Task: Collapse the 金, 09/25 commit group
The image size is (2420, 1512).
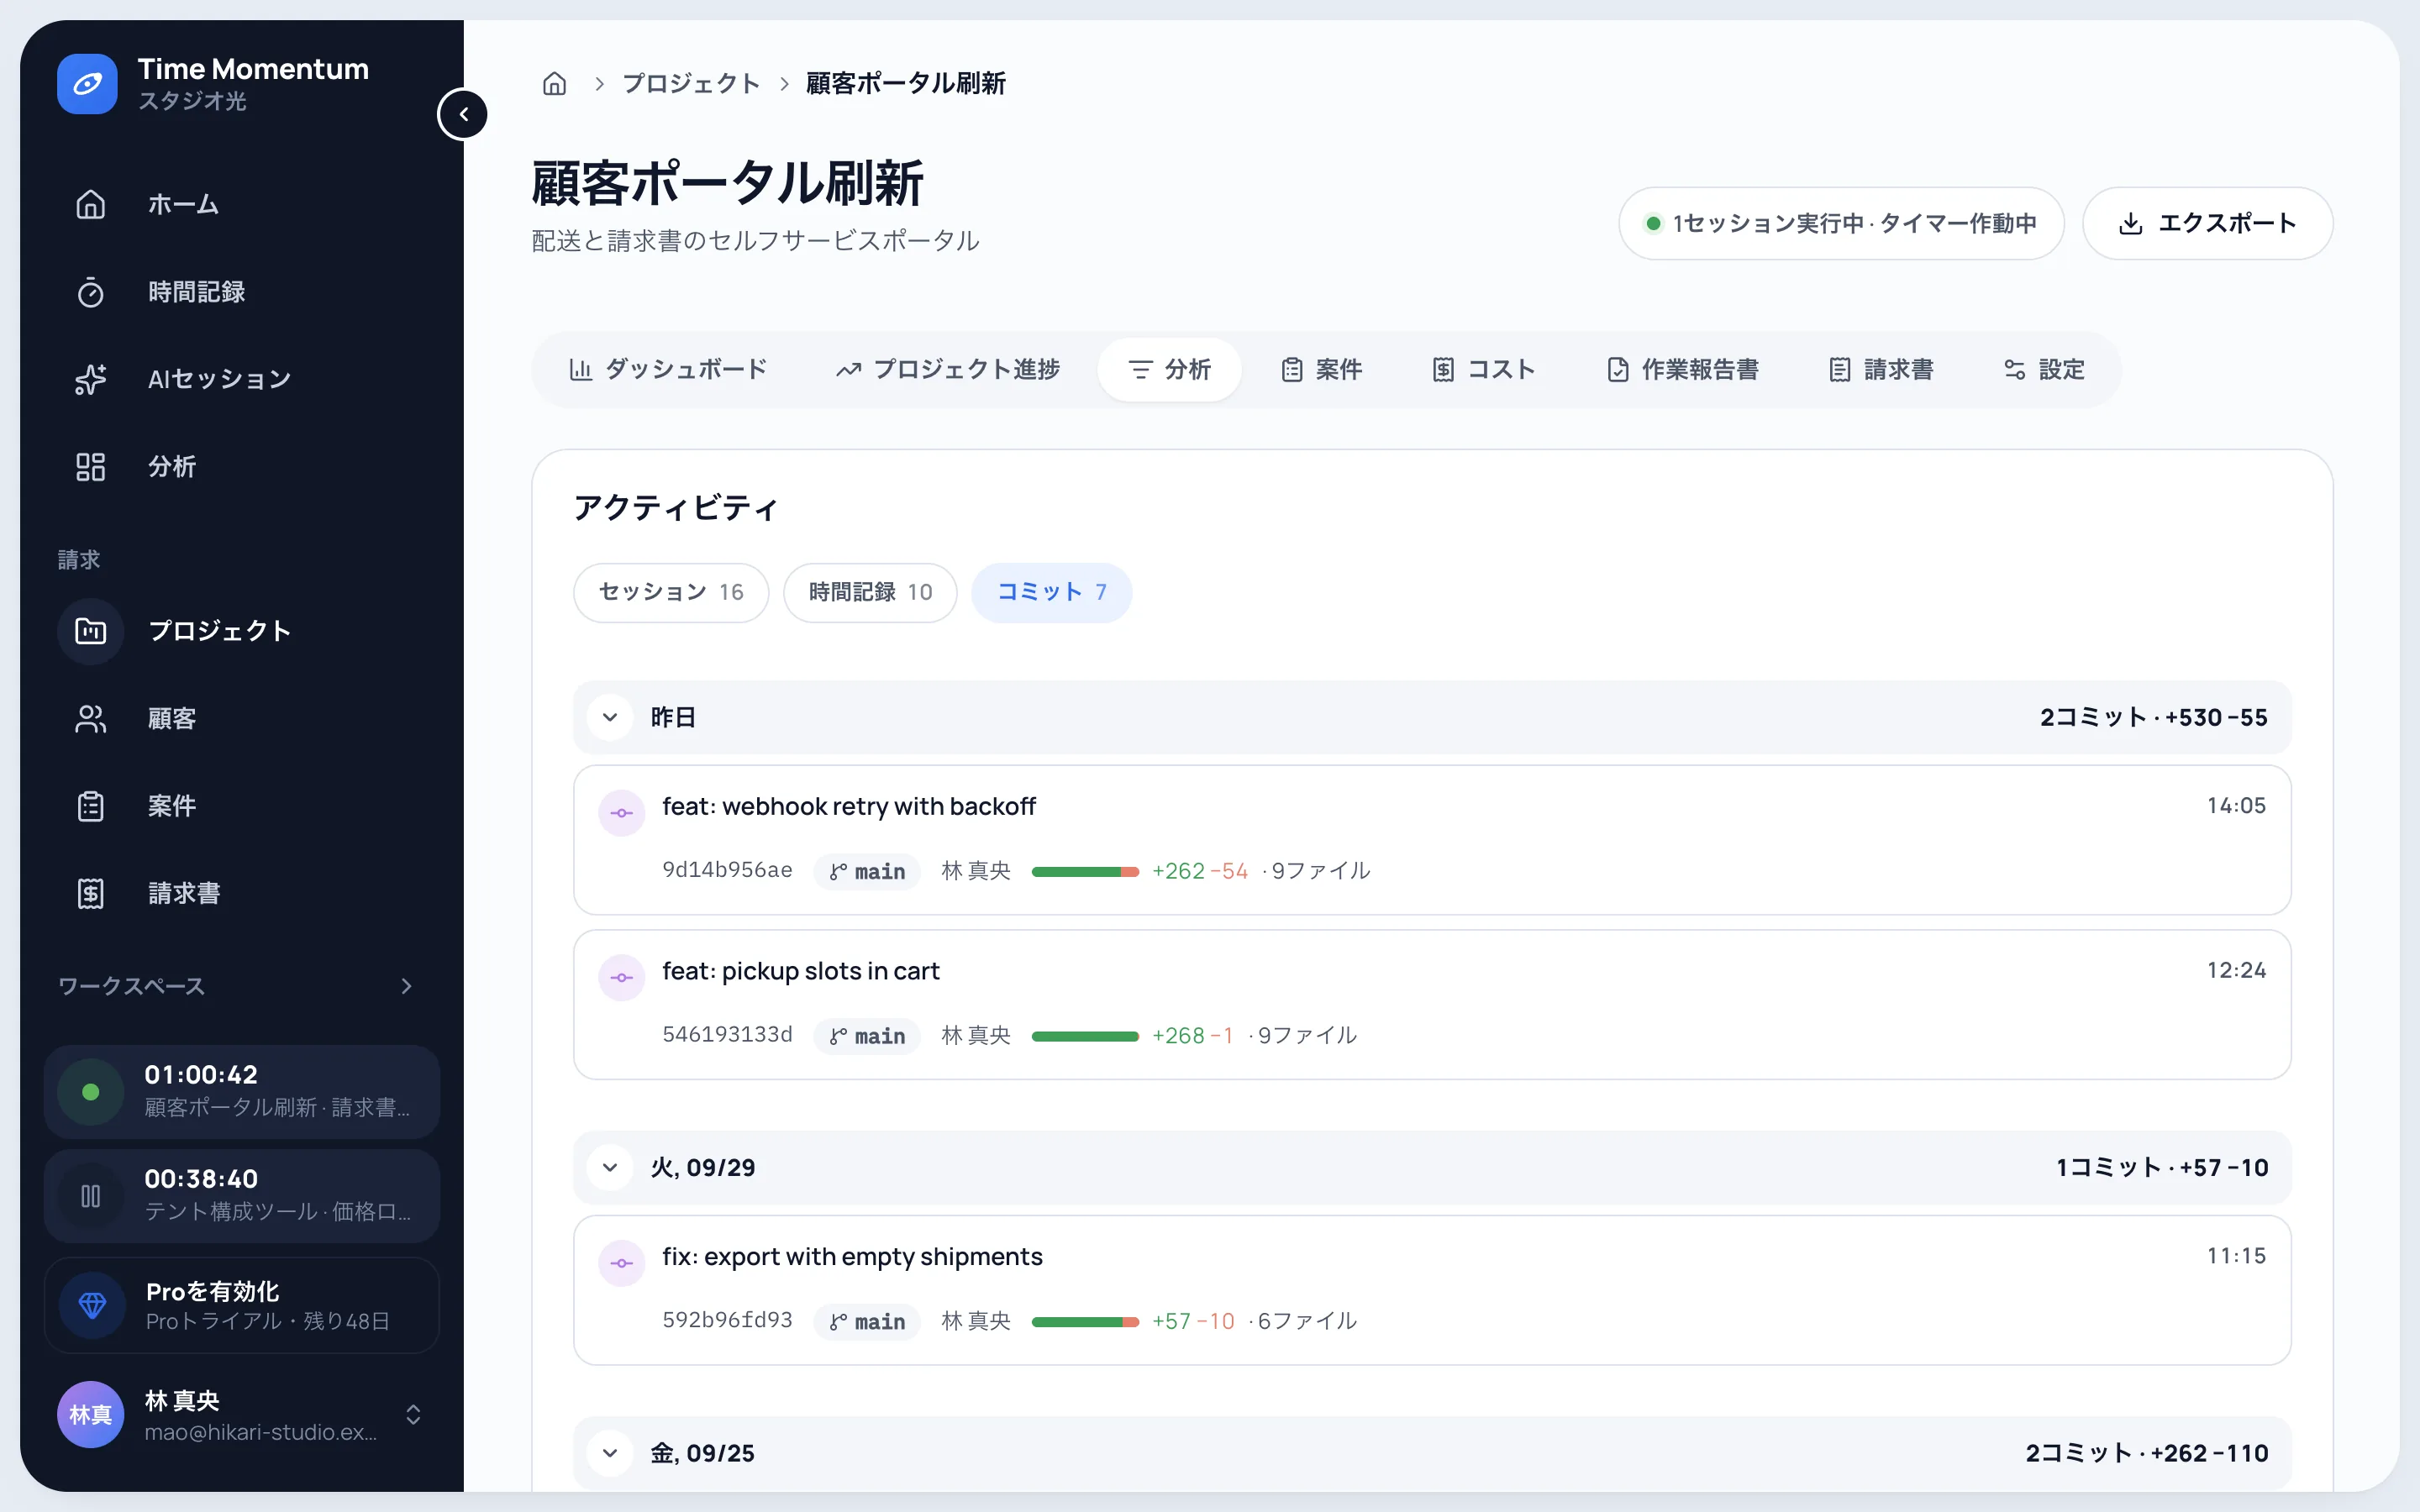Action: click(610, 1453)
